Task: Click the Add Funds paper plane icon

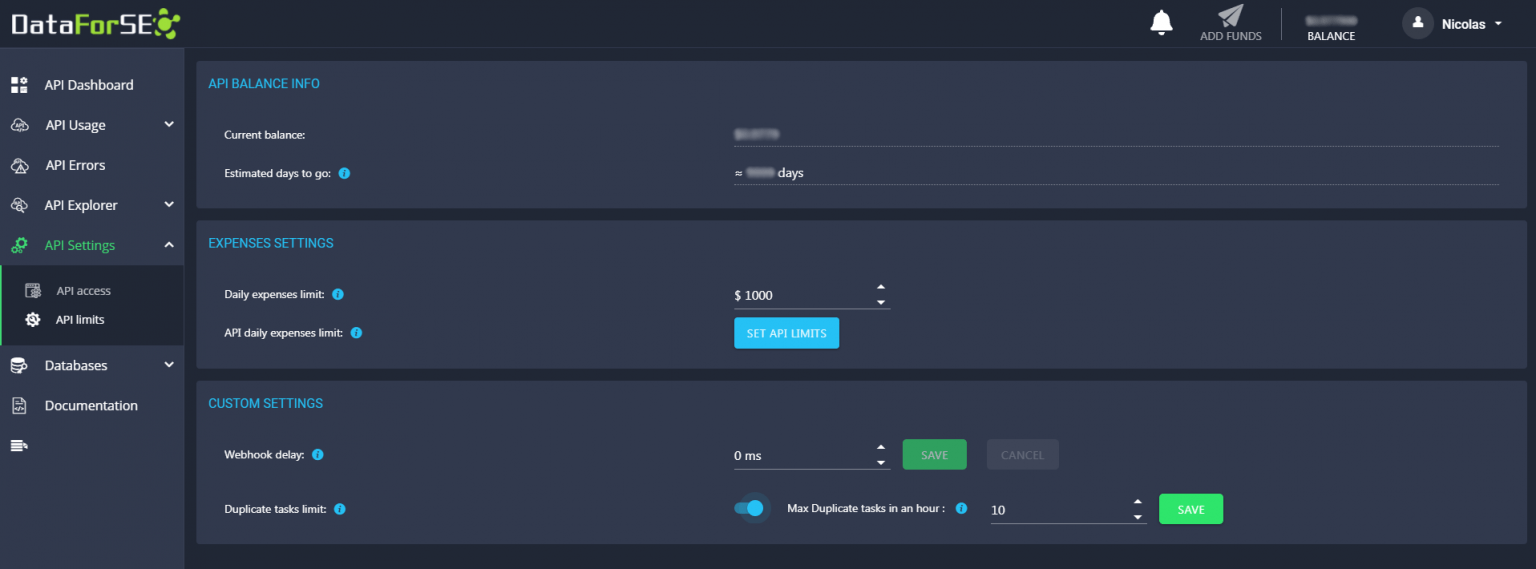Action: (1230, 17)
